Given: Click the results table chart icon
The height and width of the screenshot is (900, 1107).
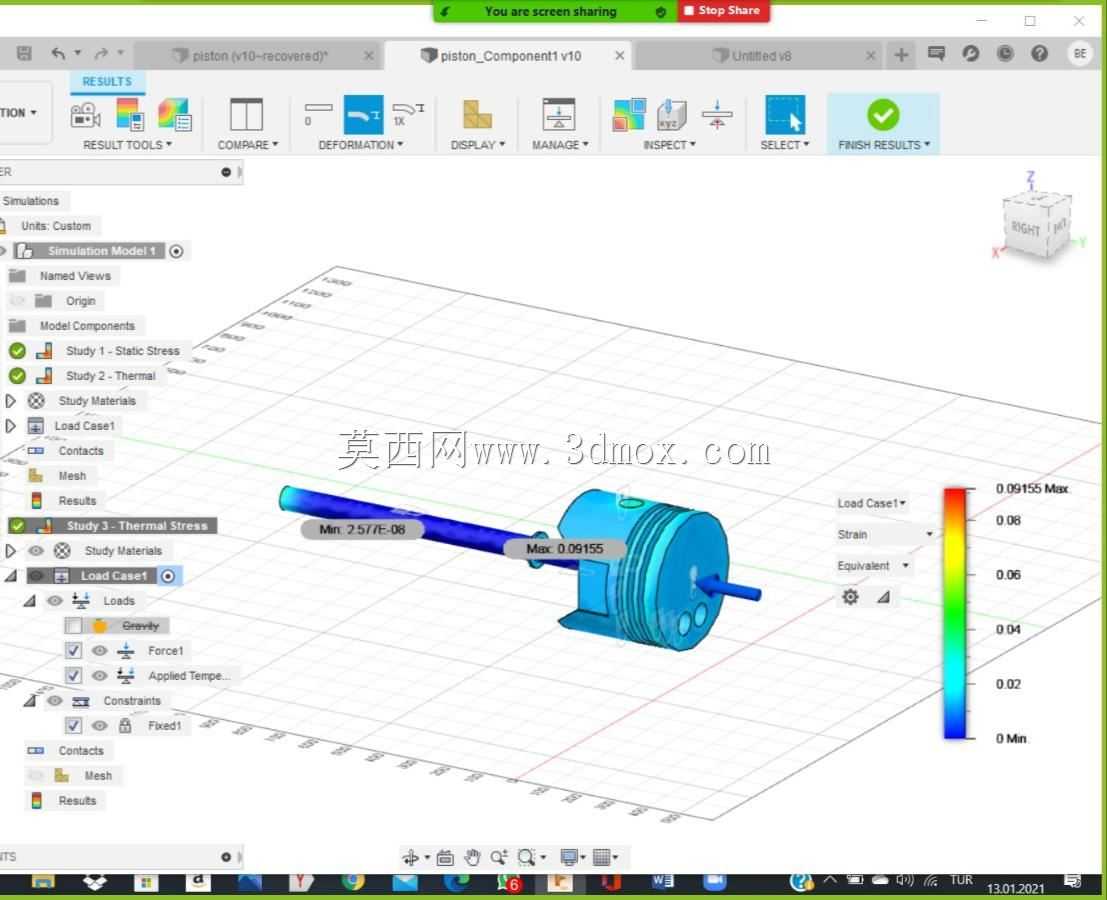Looking at the screenshot, I should point(174,114).
